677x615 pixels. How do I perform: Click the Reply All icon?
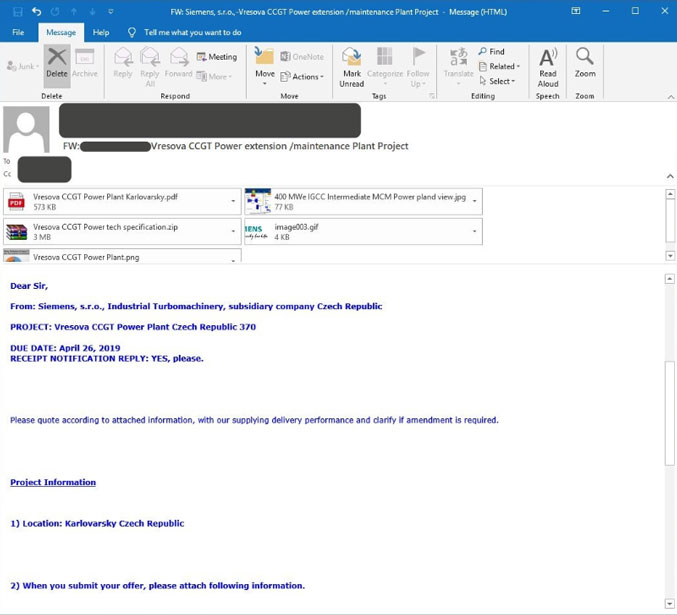pos(150,57)
